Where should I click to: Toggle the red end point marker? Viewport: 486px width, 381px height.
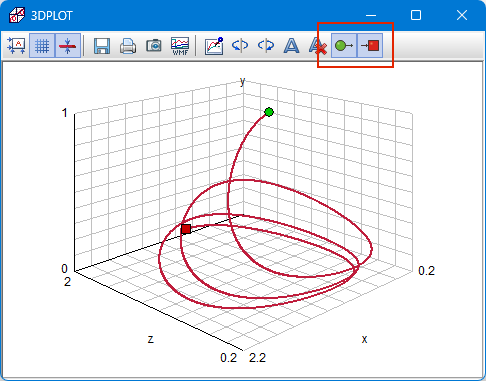tap(370, 45)
